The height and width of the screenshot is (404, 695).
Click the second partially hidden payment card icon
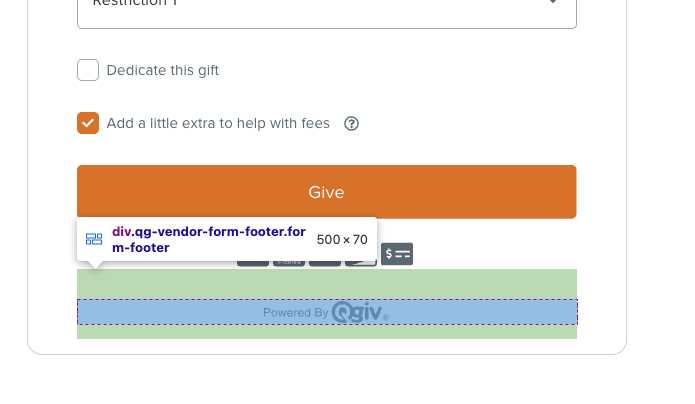tap(289, 263)
